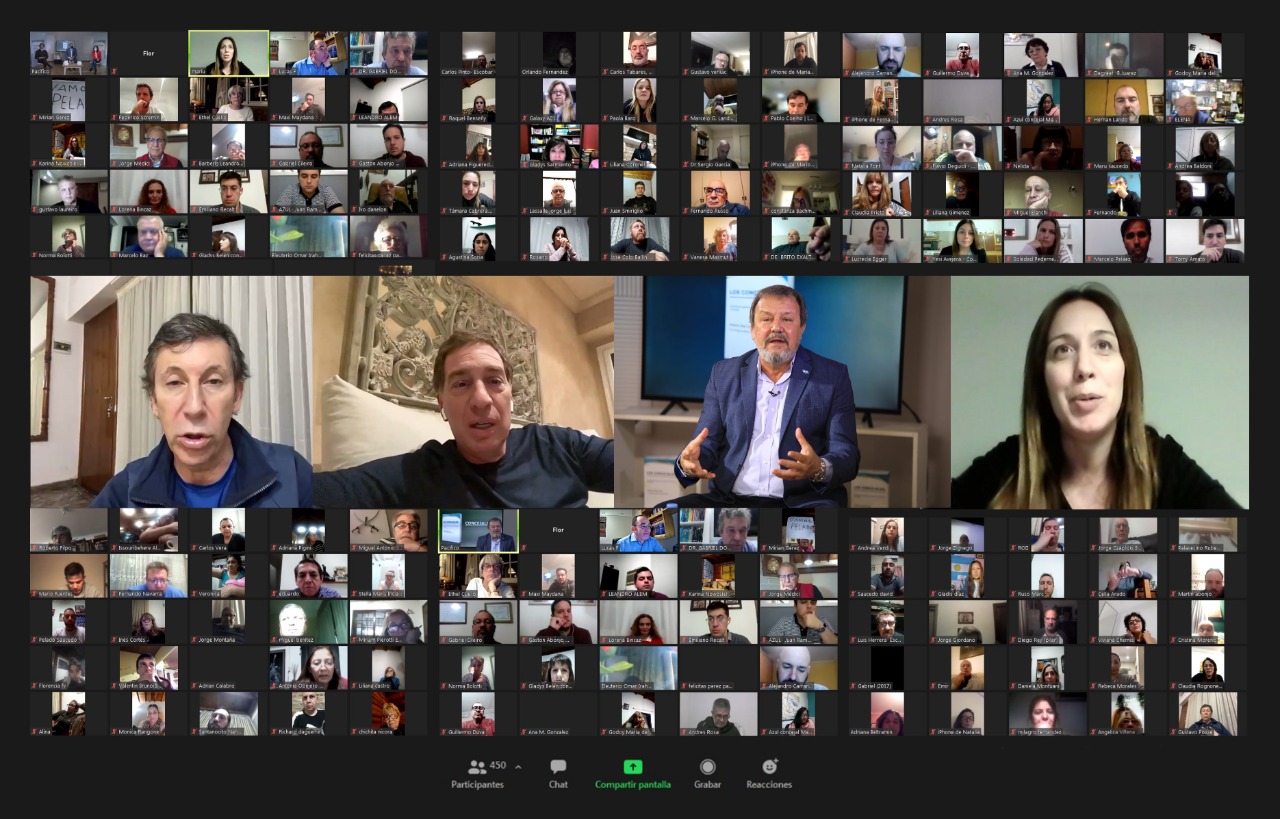The width and height of the screenshot is (1280, 819).
Task: Expand the chevron next to Participantes
Action: point(518,766)
